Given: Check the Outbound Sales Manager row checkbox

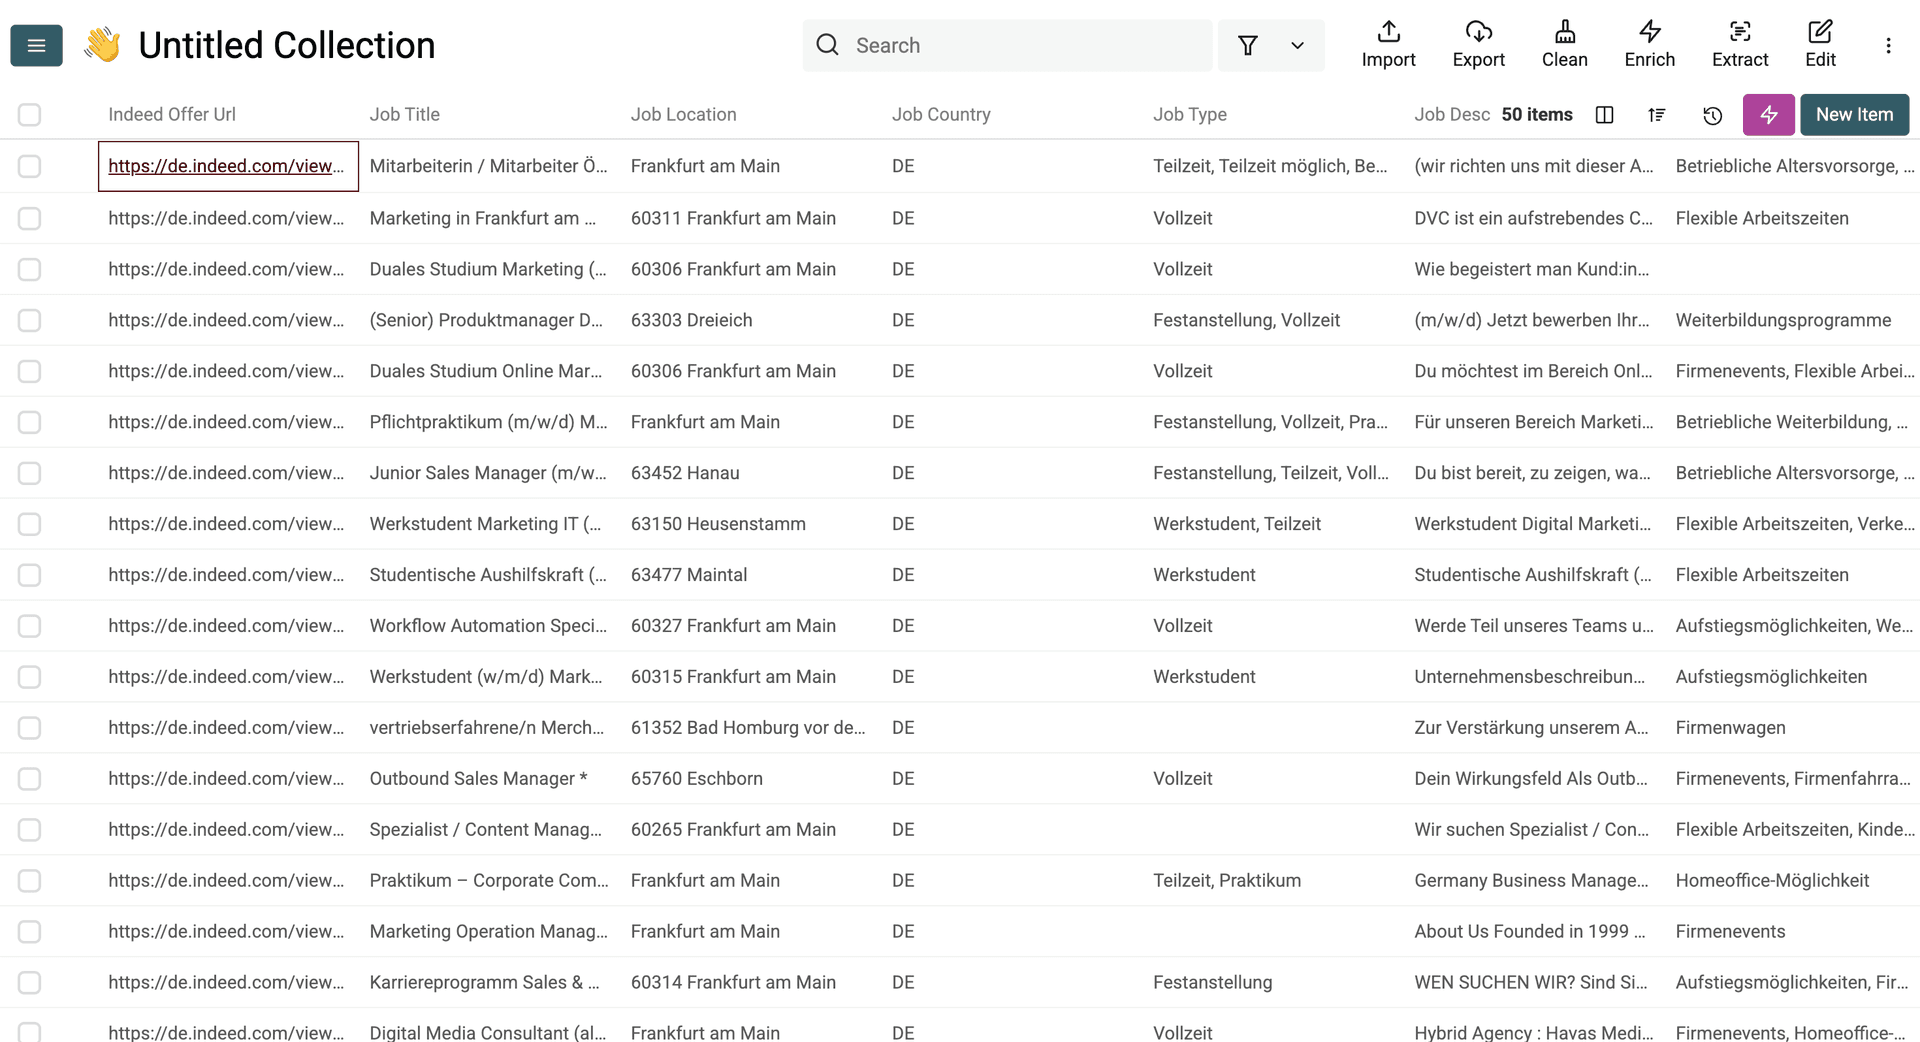Looking at the screenshot, I should pos(29,778).
